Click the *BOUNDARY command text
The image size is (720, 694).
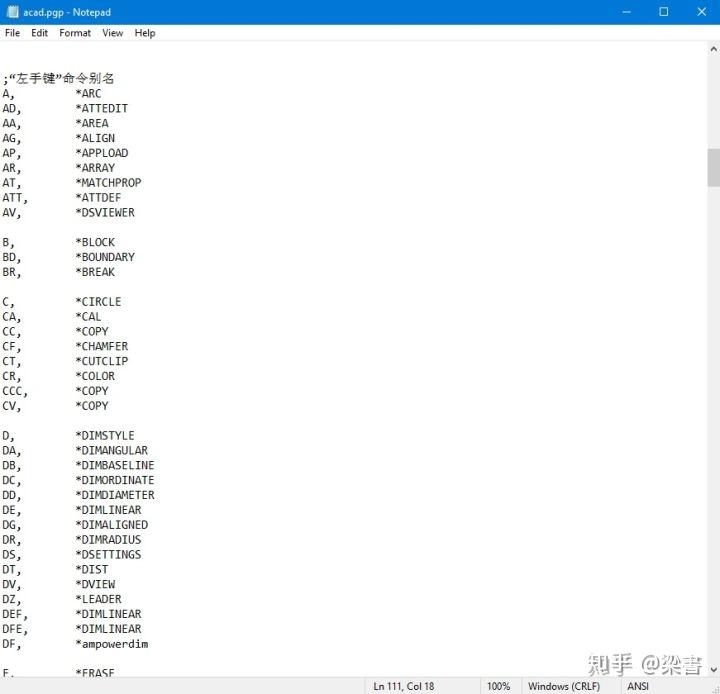click(105, 257)
